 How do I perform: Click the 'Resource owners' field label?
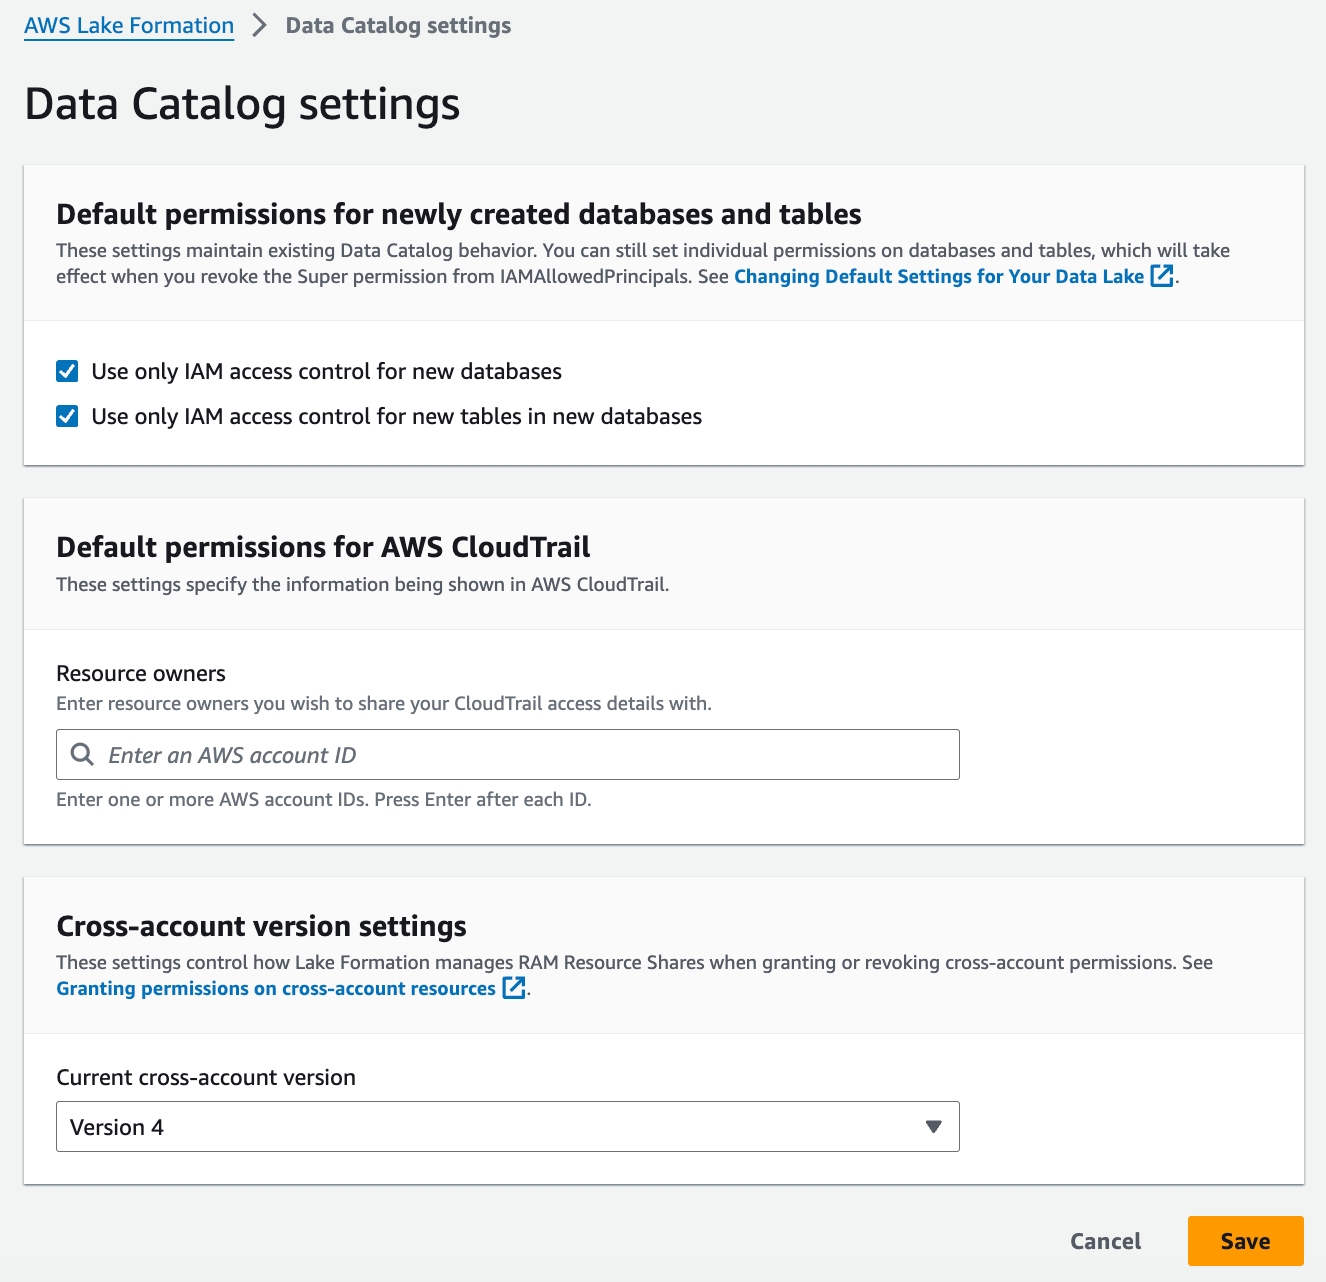141,673
